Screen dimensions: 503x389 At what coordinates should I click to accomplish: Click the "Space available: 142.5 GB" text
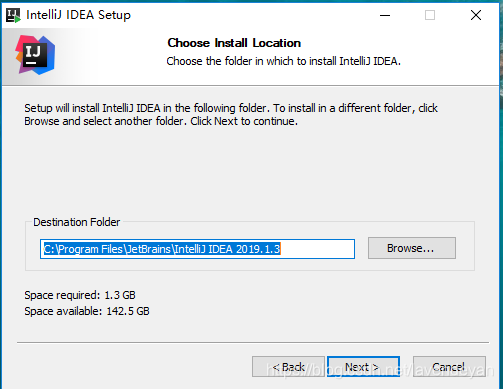(87, 311)
